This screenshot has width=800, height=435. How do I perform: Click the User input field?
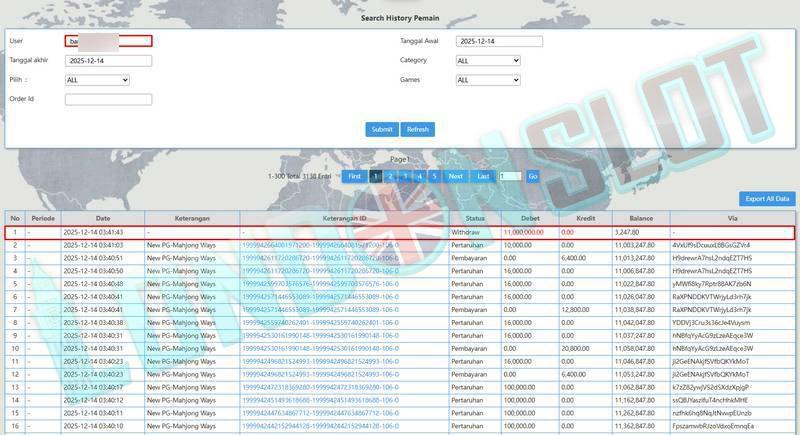(108, 41)
